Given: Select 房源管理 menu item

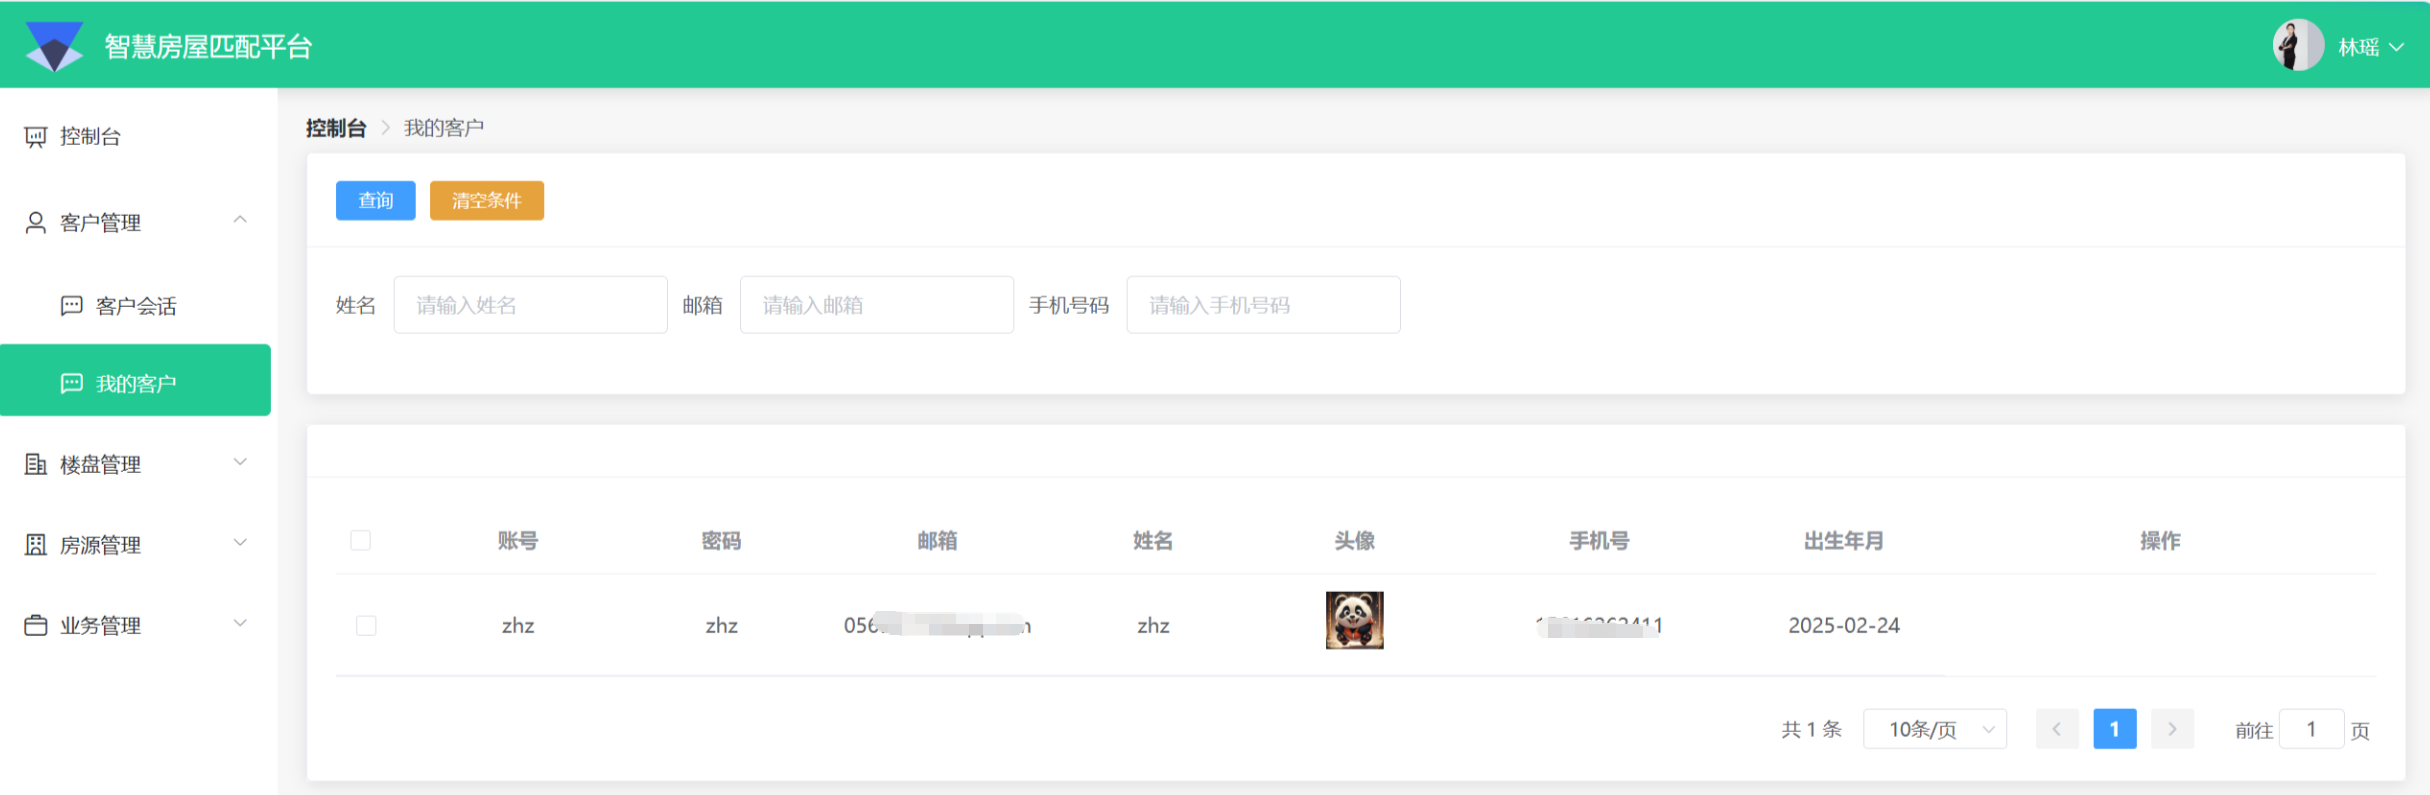Looking at the screenshot, I should [136, 545].
